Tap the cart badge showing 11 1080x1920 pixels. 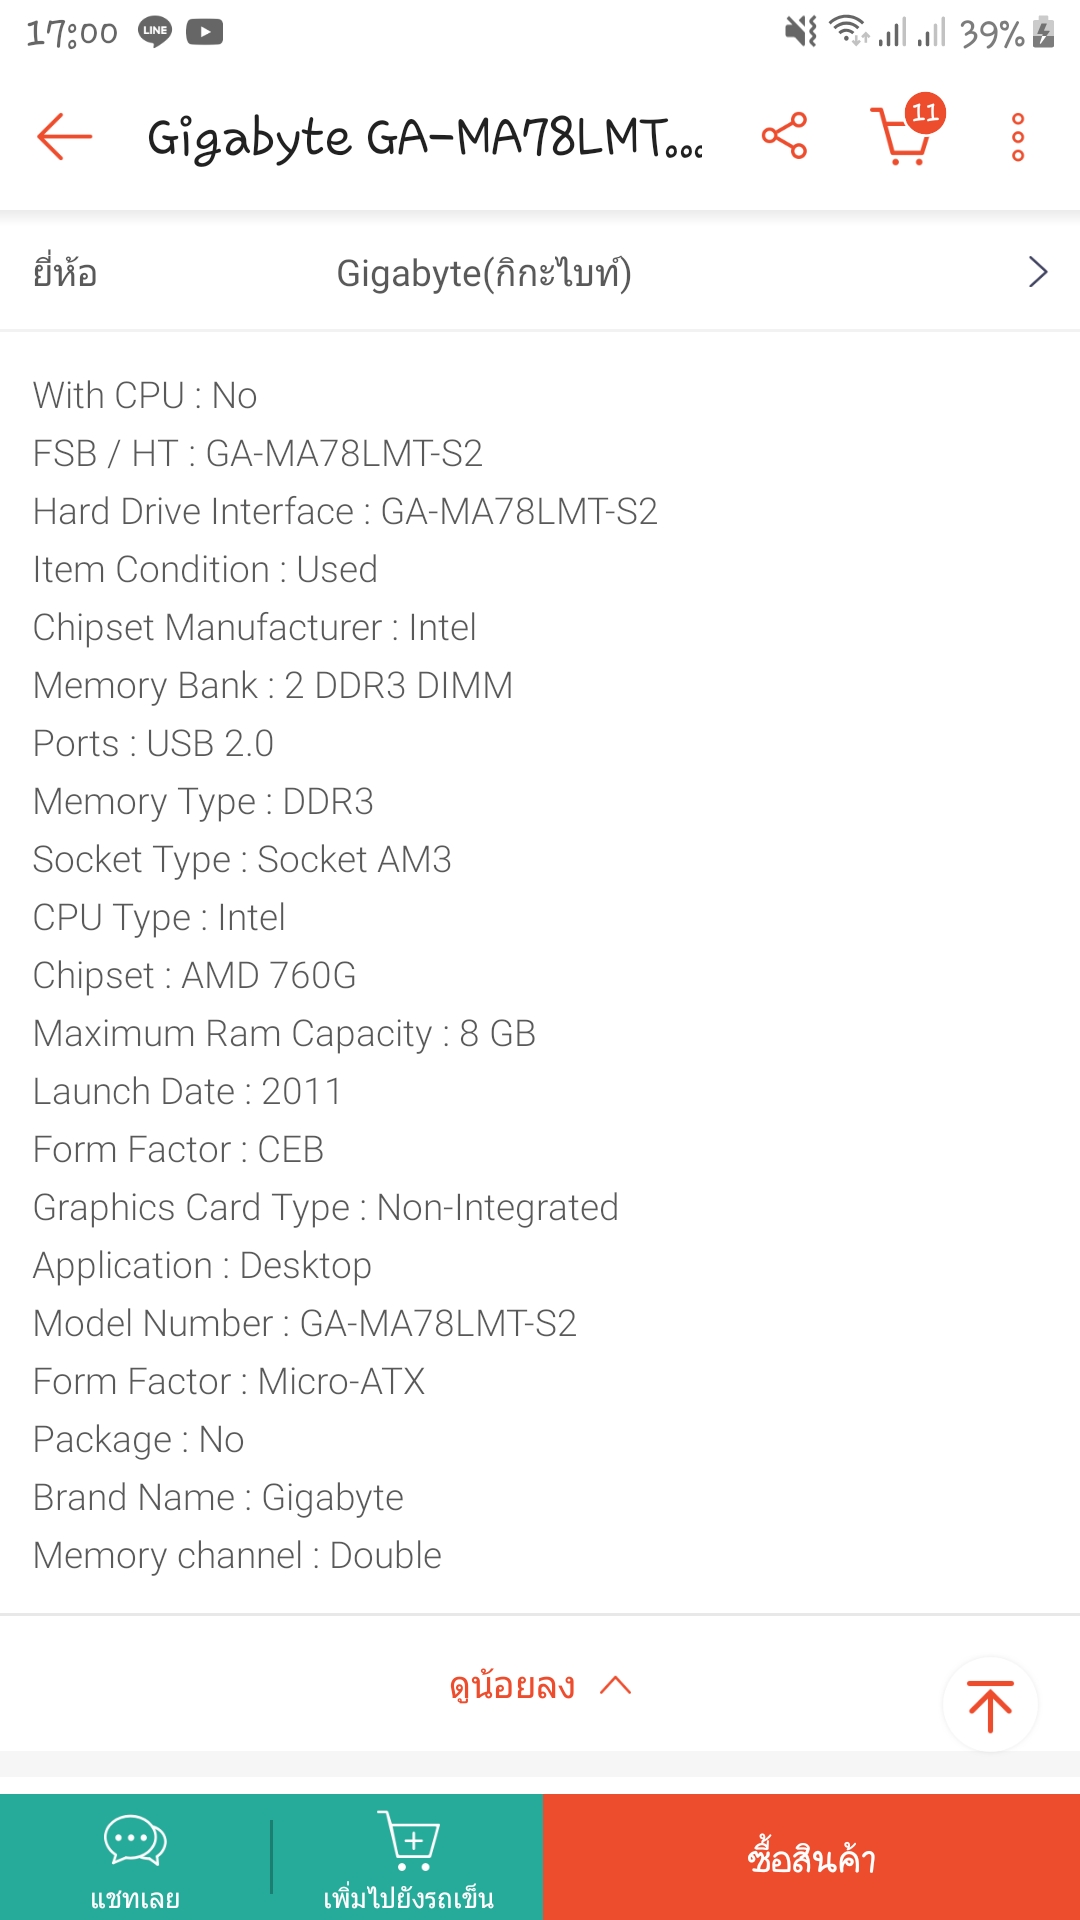[925, 112]
